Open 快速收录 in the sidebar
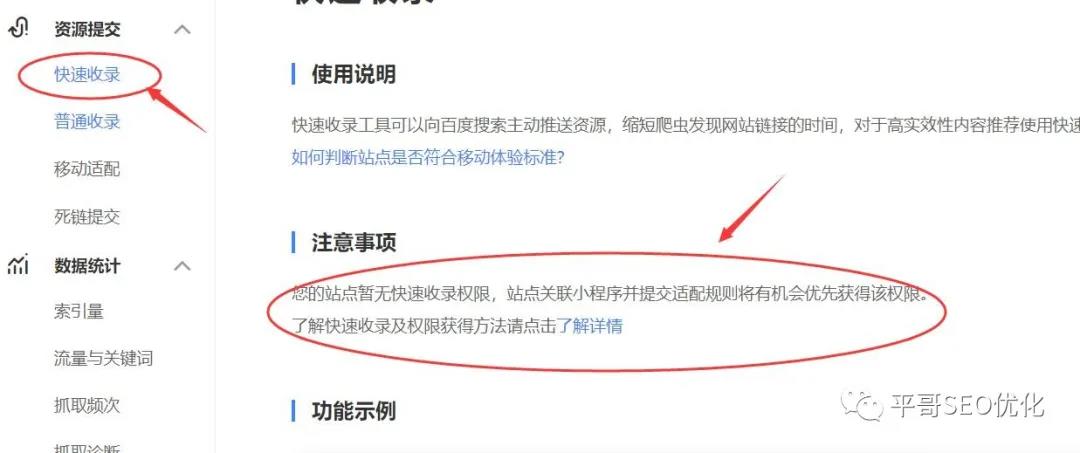This screenshot has height=453, width=1080. [x=87, y=74]
